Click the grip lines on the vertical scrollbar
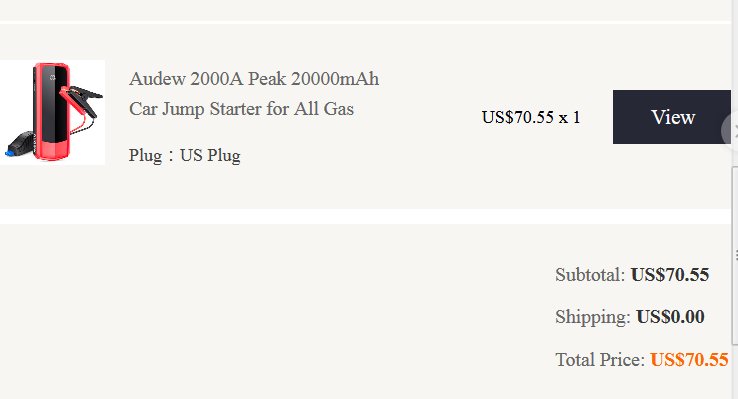Screen dimensions: 738x399 pyautogui.click(x=736, y=255)
